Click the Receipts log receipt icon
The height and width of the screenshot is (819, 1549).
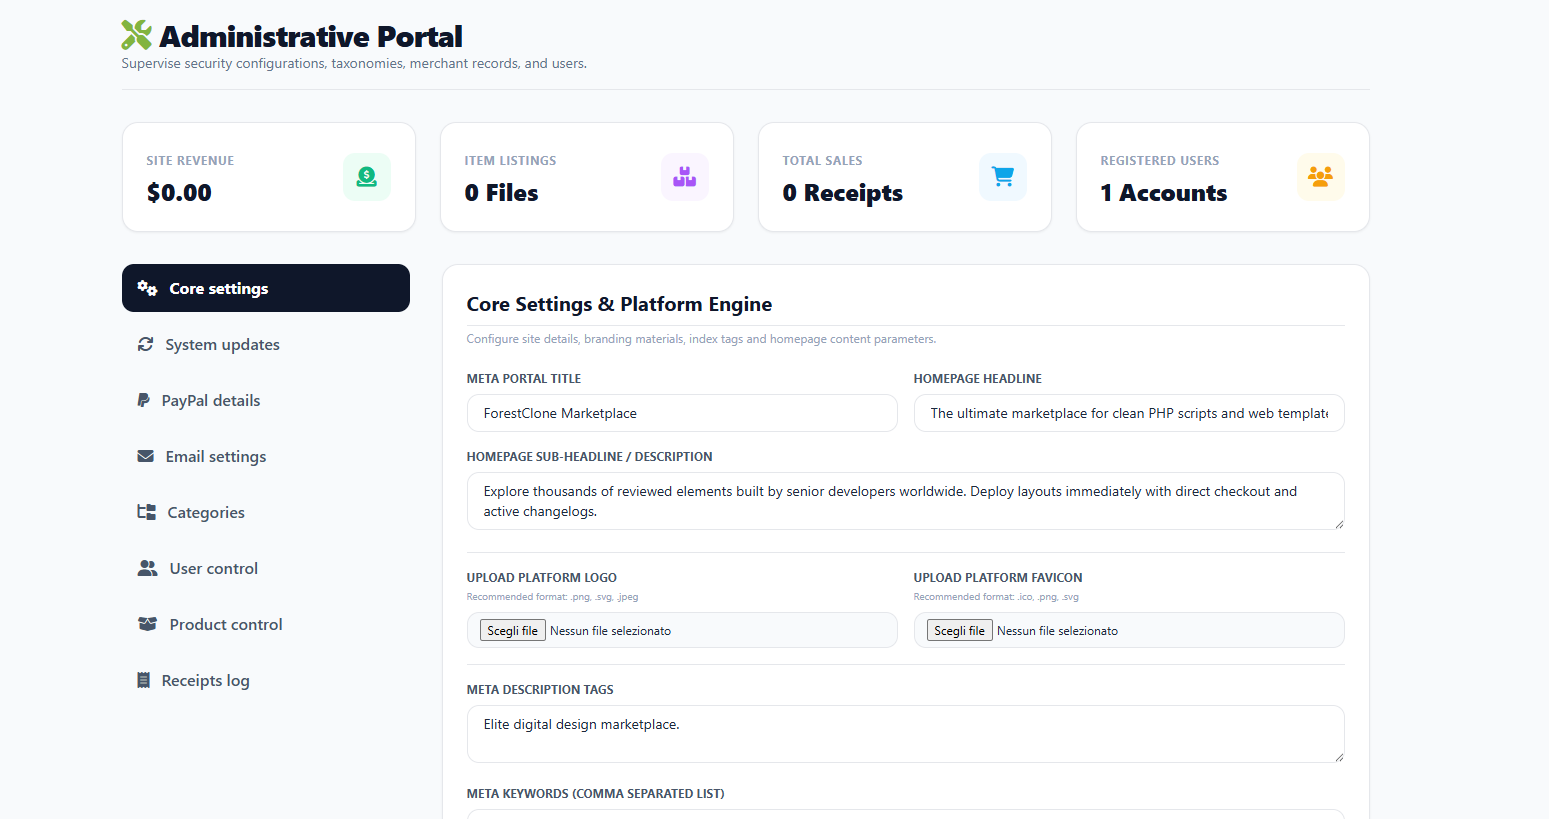point(143,680)
